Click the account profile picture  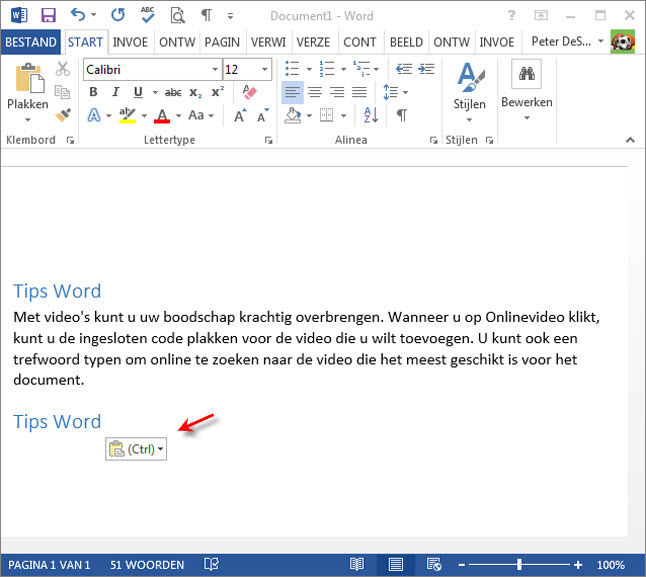pyautogui.click(x=623, y=42)
